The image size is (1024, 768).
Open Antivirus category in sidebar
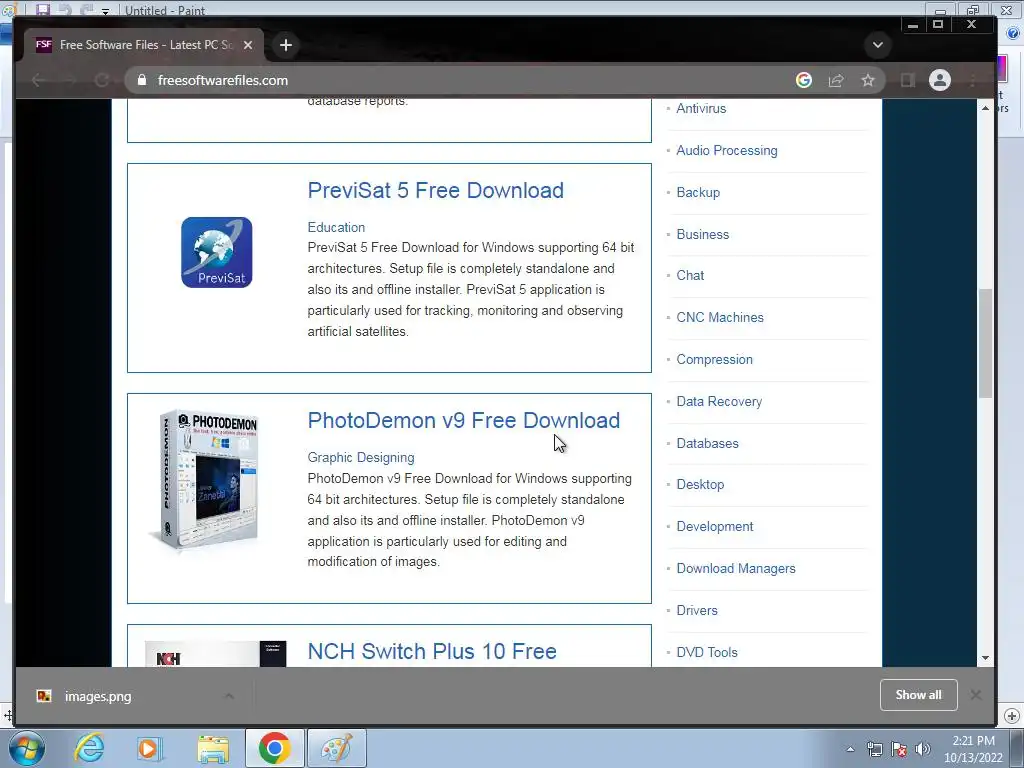[x=701, y=108]
